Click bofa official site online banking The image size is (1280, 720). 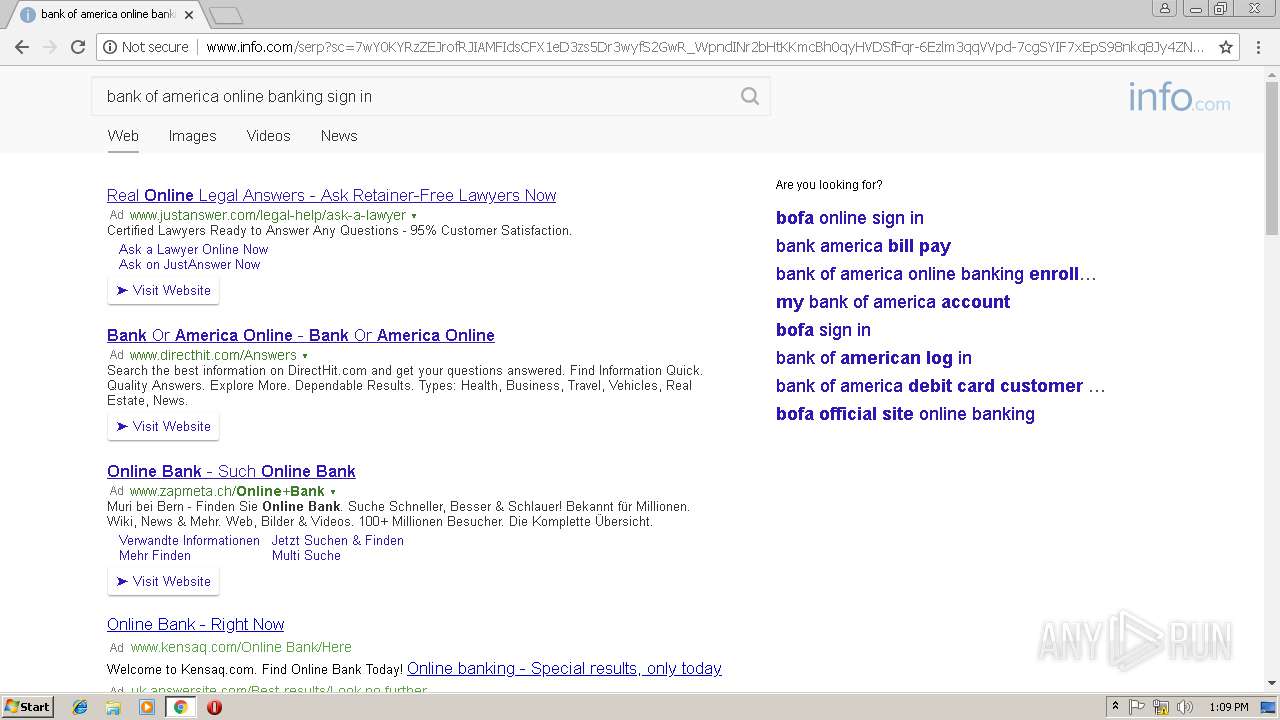[905, 414]
